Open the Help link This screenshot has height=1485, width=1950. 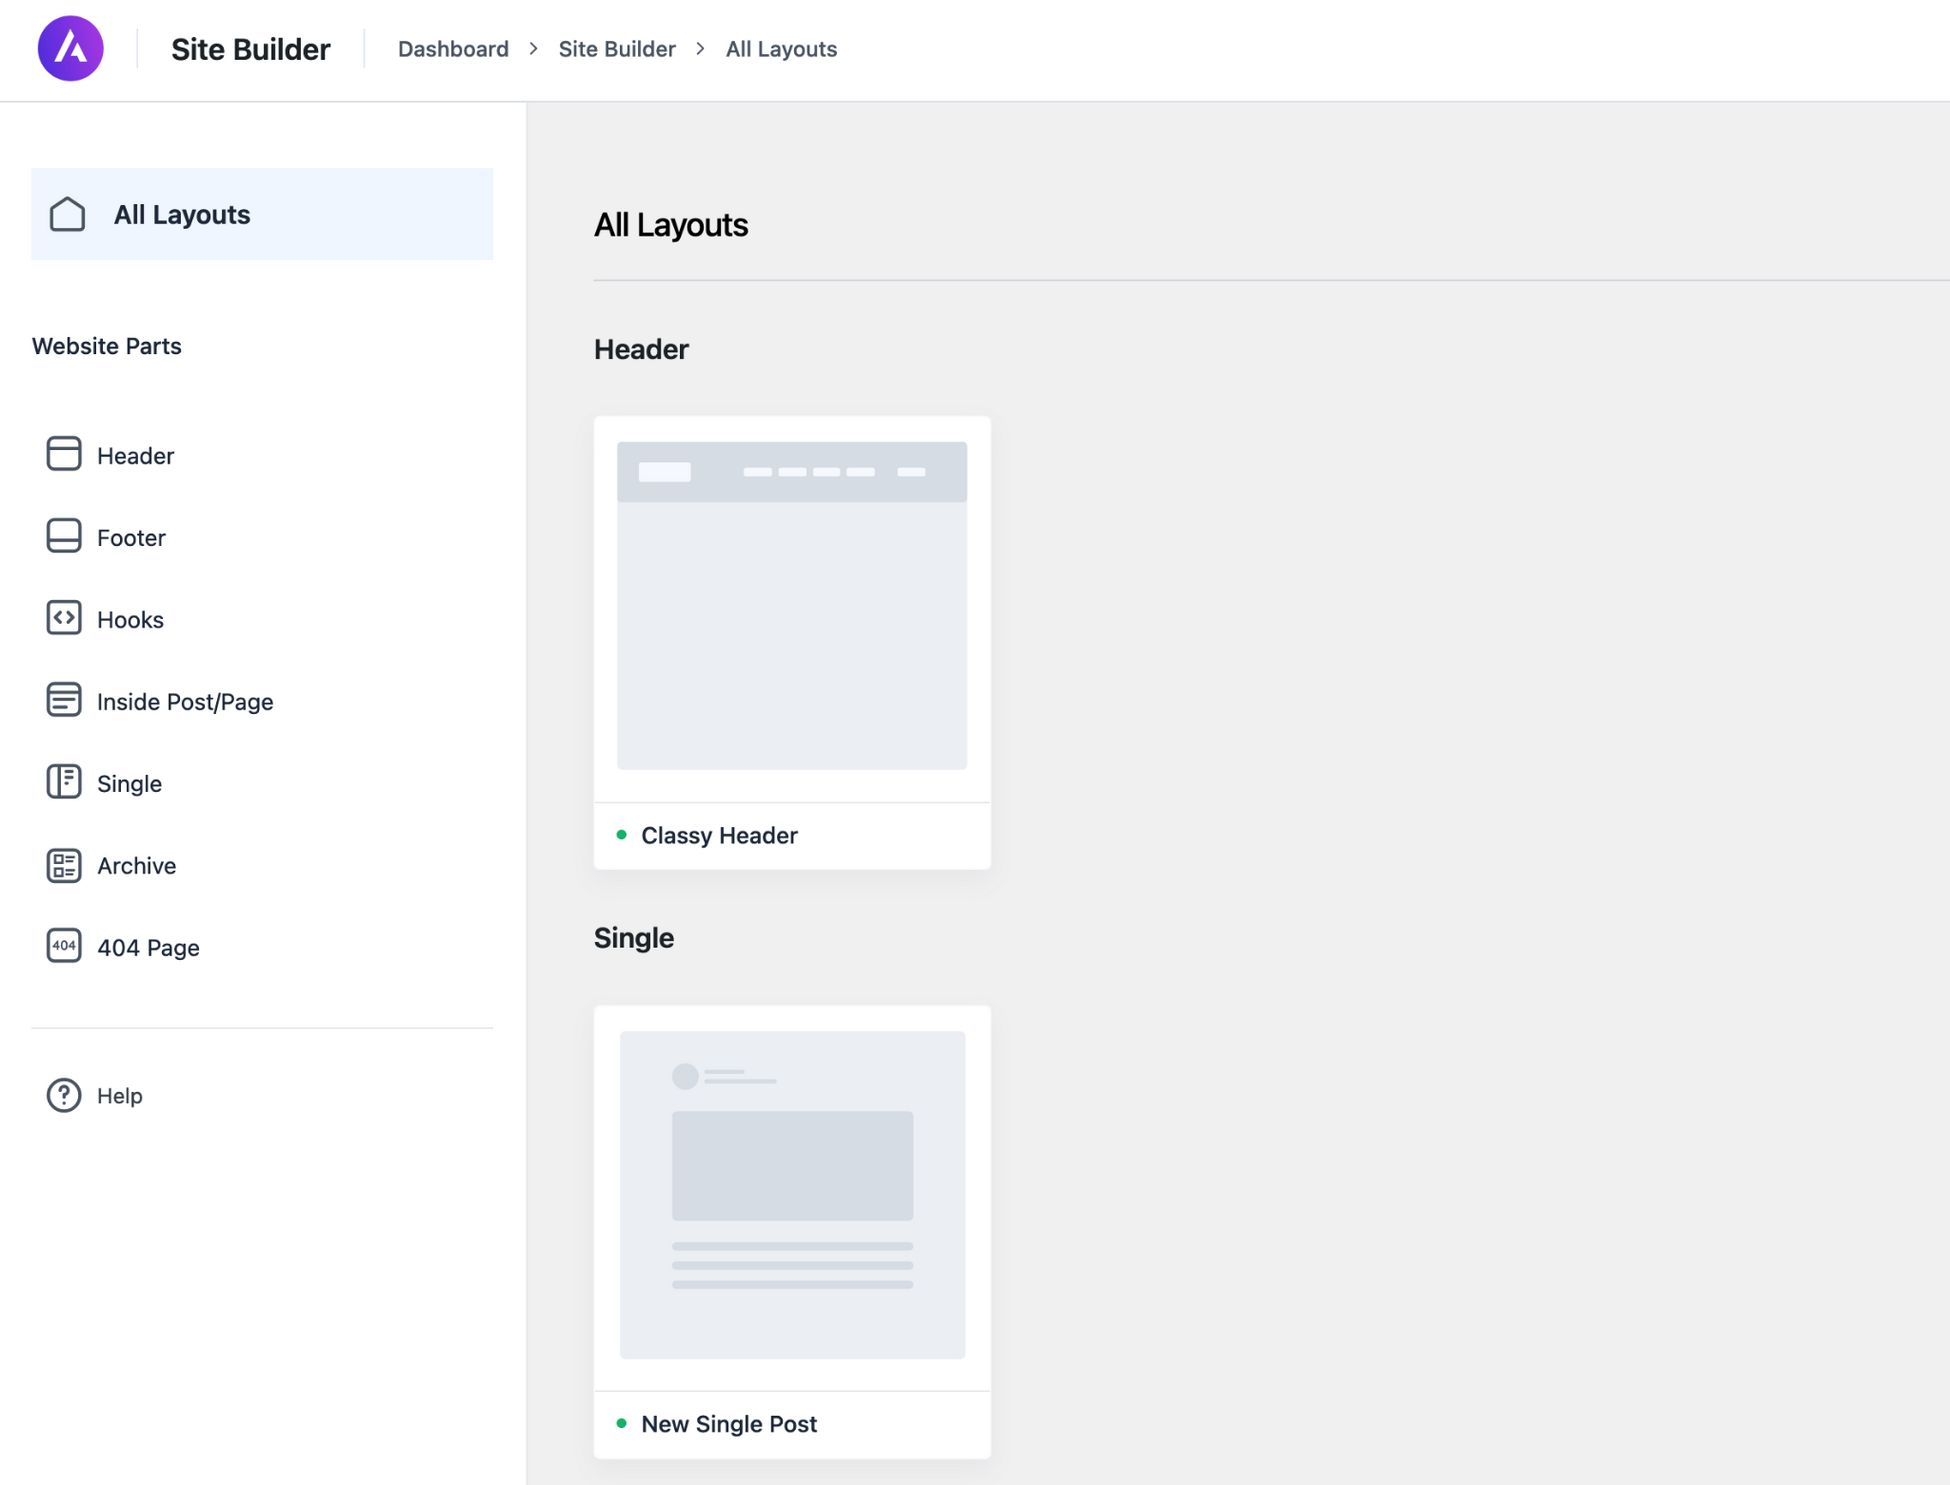pos(120,1096)
